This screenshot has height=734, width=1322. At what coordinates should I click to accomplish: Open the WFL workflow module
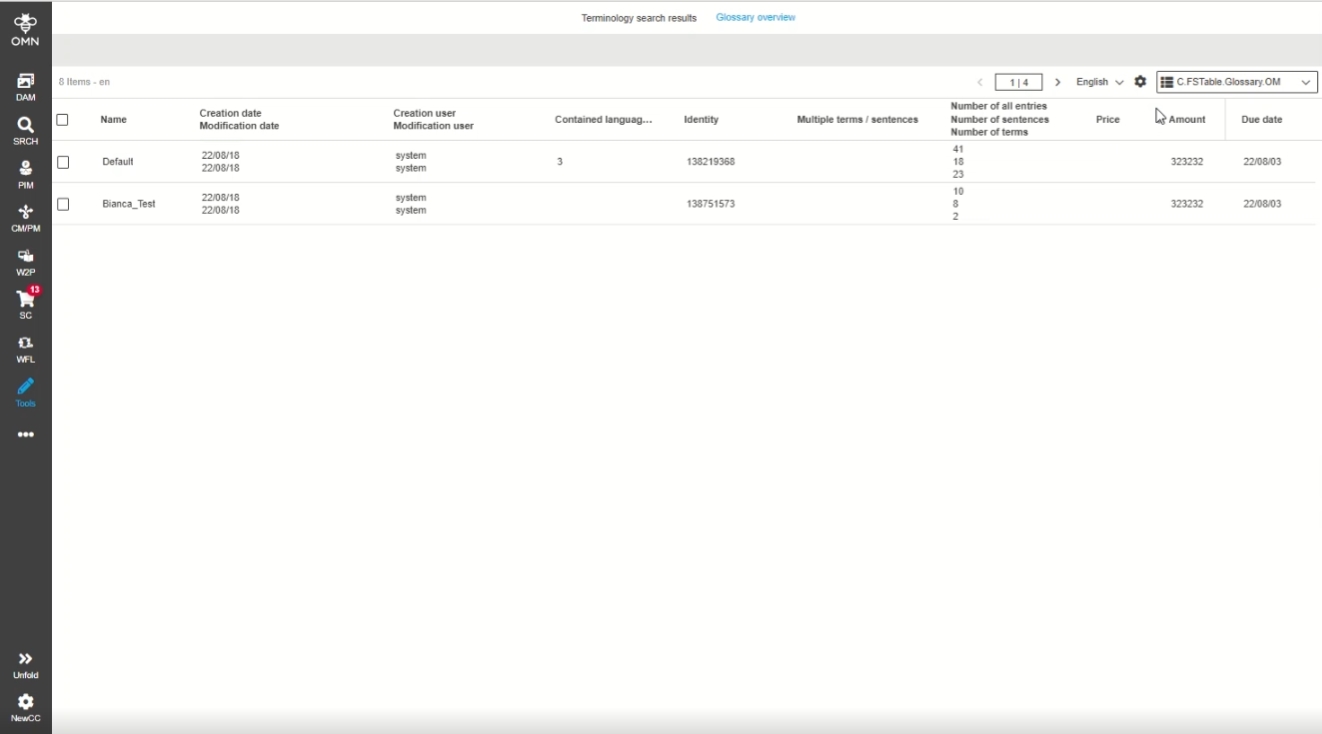25,349
